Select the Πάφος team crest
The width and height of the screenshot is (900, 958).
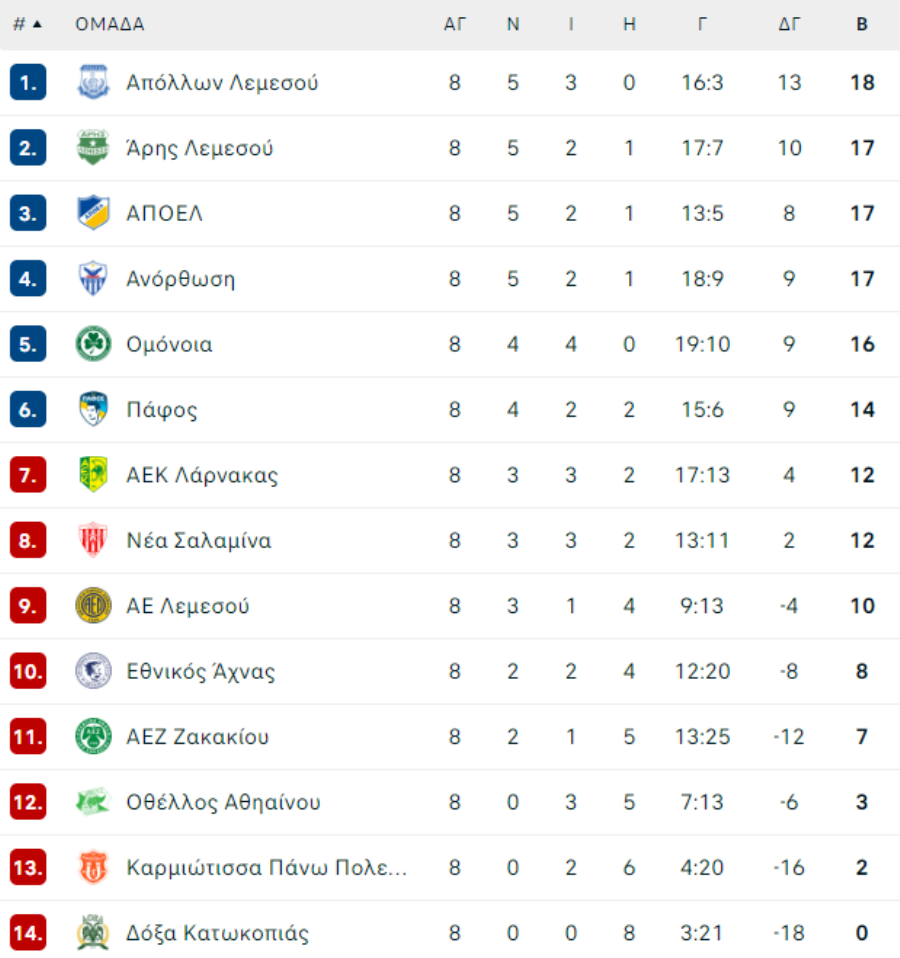pyautogui.click(x=93, y=409)
